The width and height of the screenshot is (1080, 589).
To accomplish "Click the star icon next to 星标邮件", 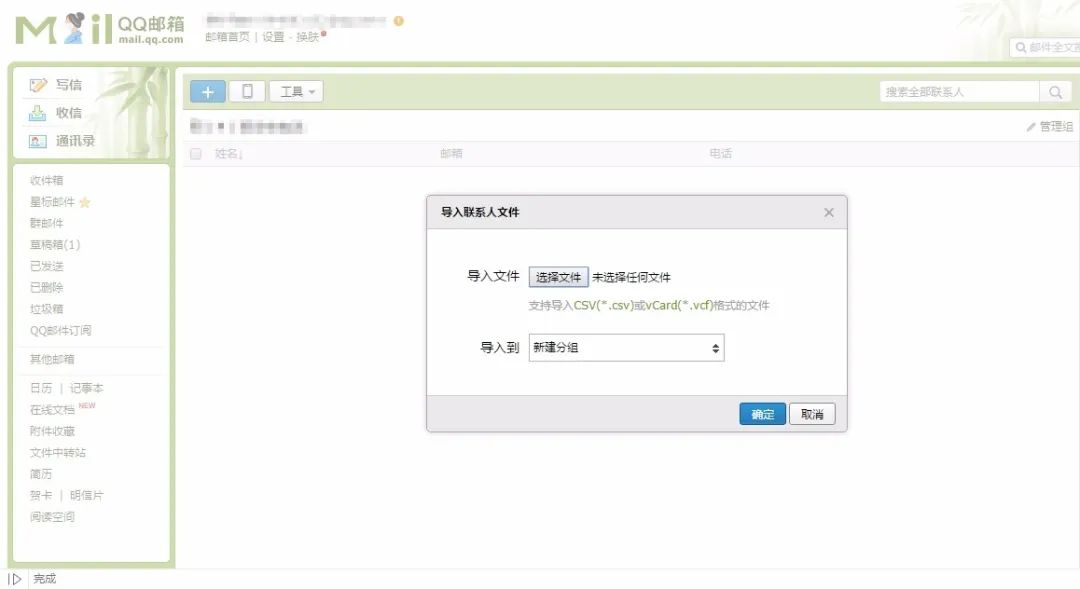I will (87, 201).
